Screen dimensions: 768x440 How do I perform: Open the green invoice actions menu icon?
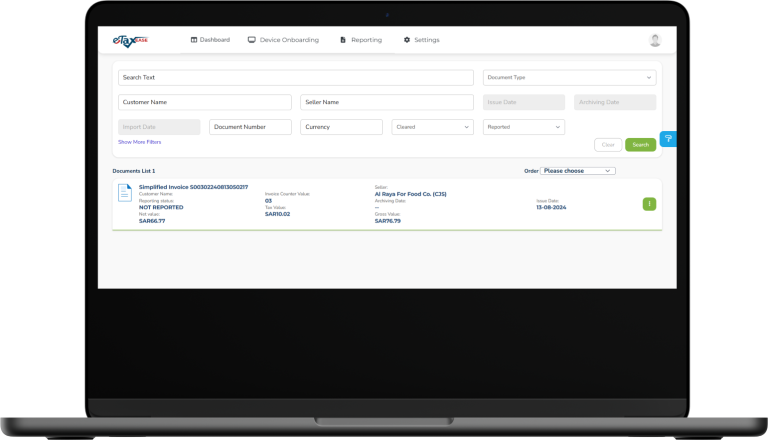649,204
